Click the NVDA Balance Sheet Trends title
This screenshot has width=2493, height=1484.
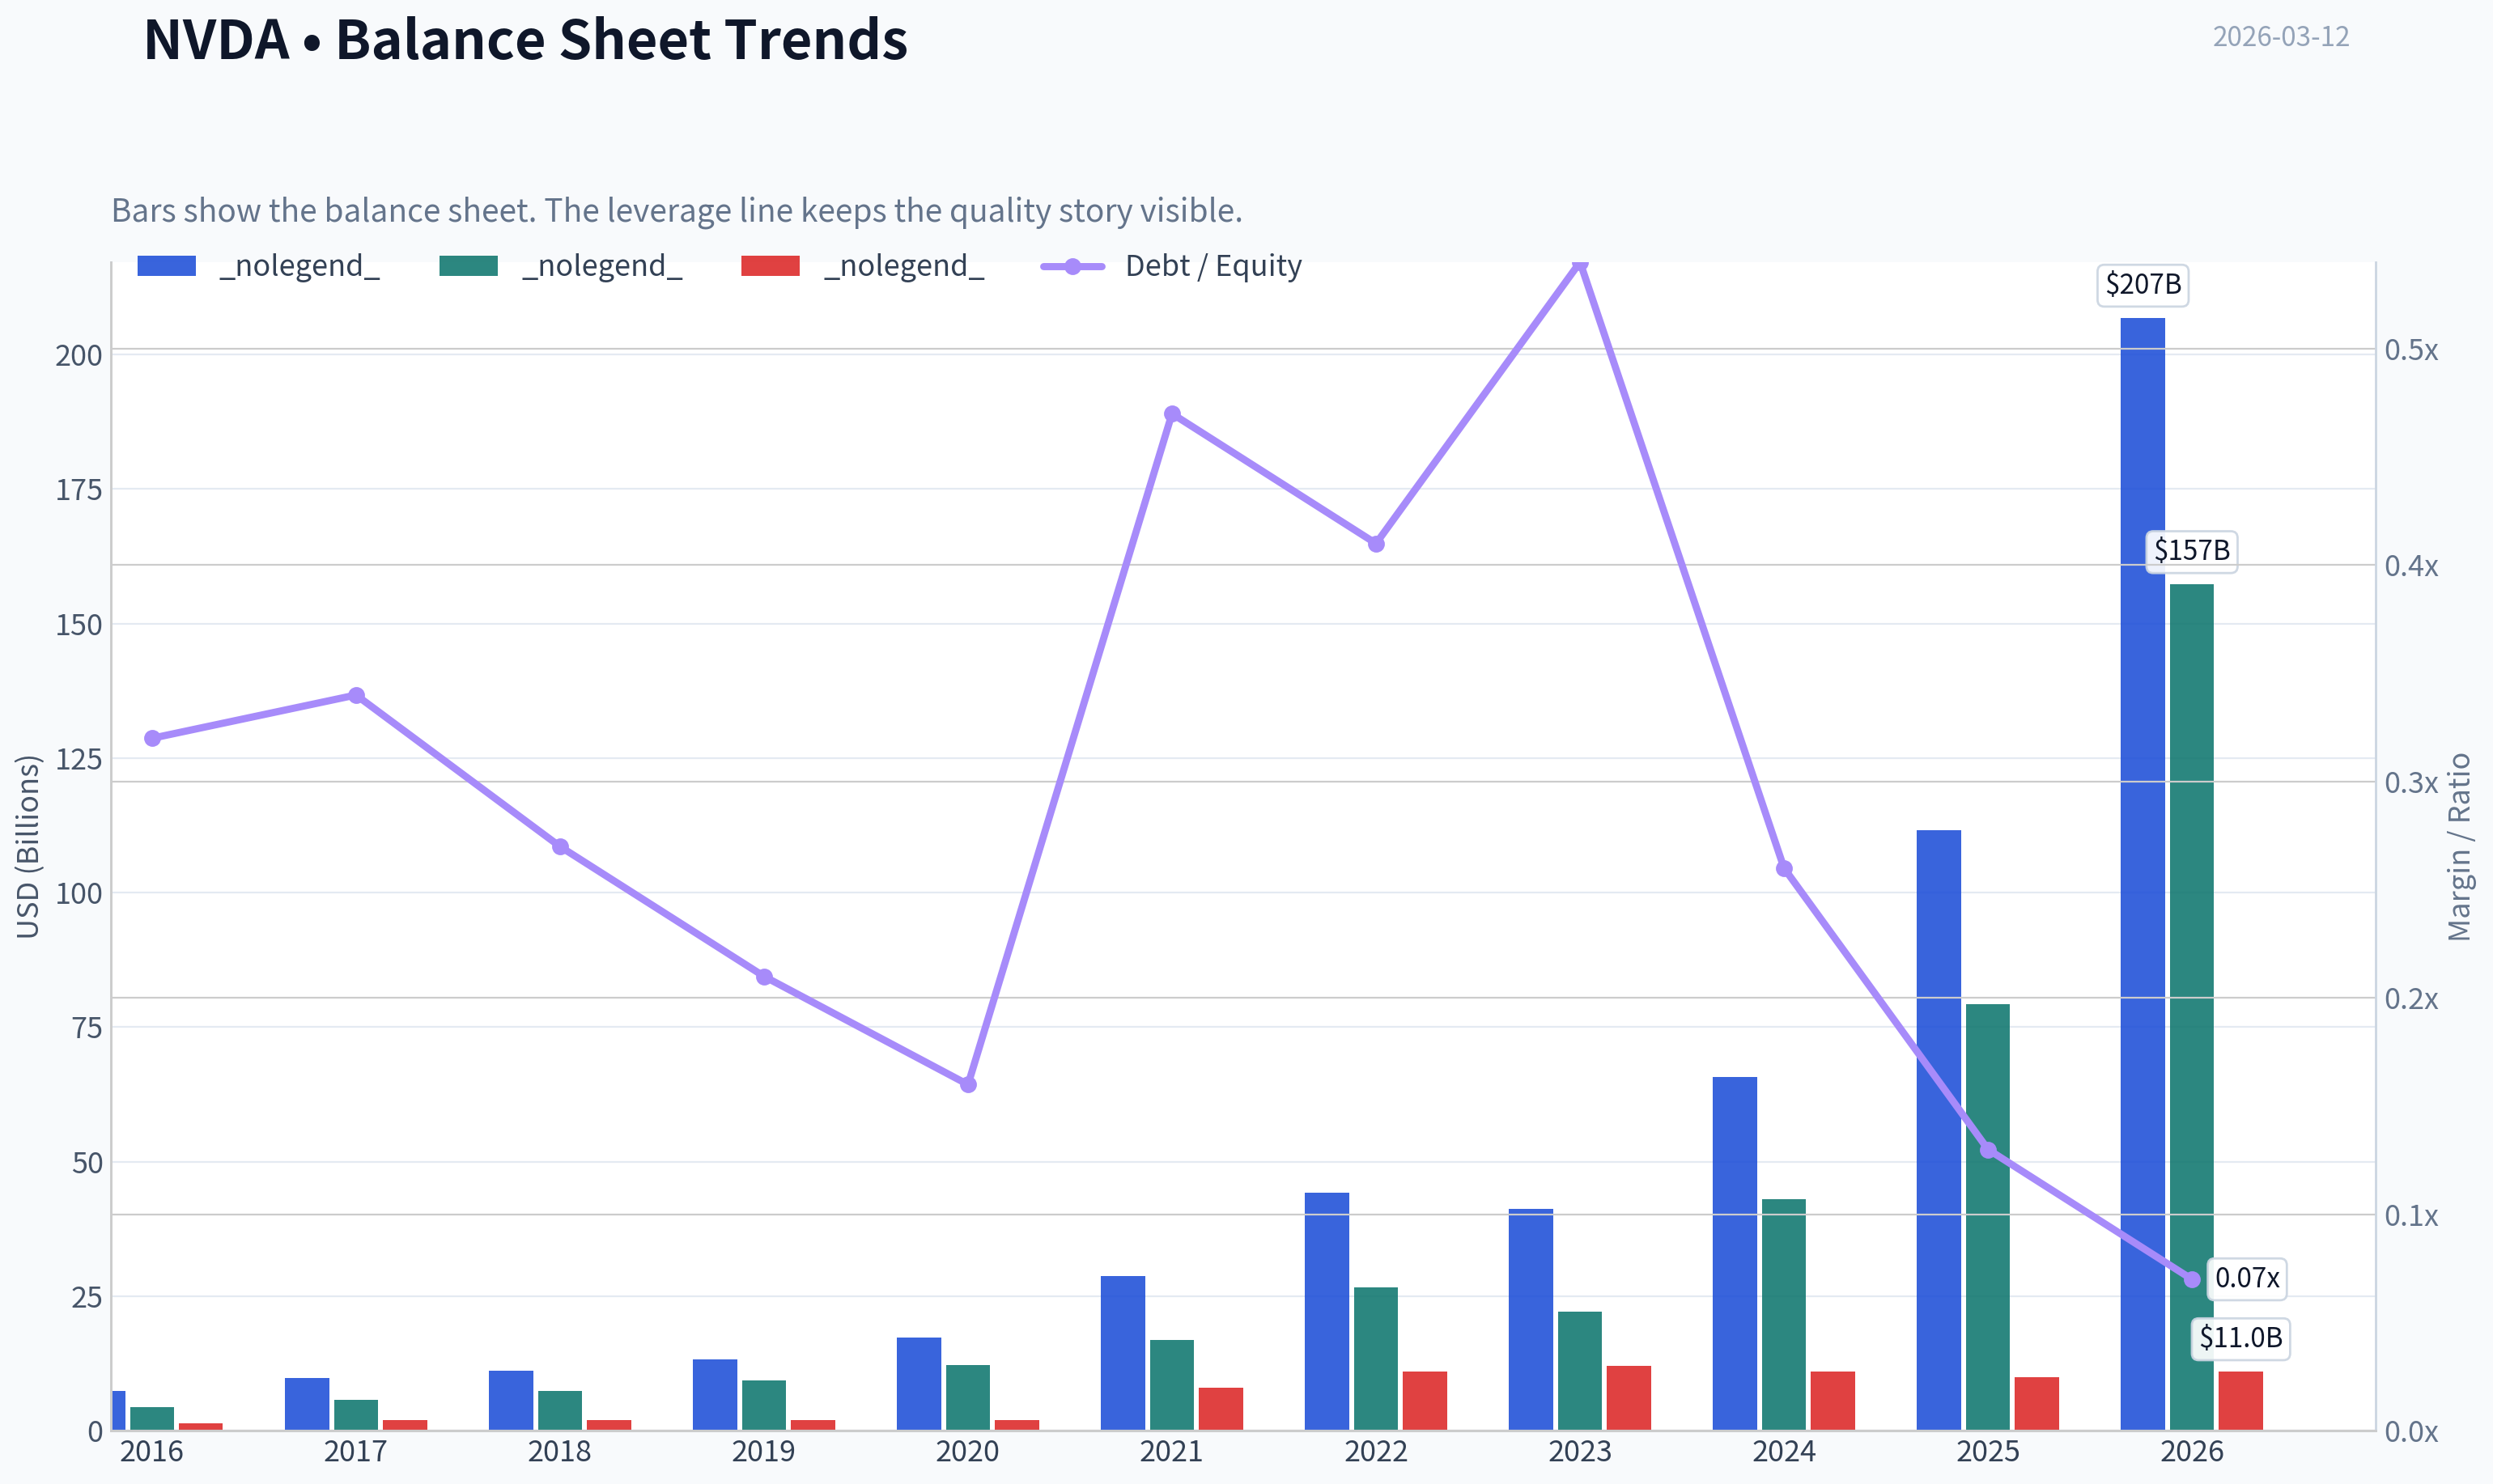pos(525,40)
